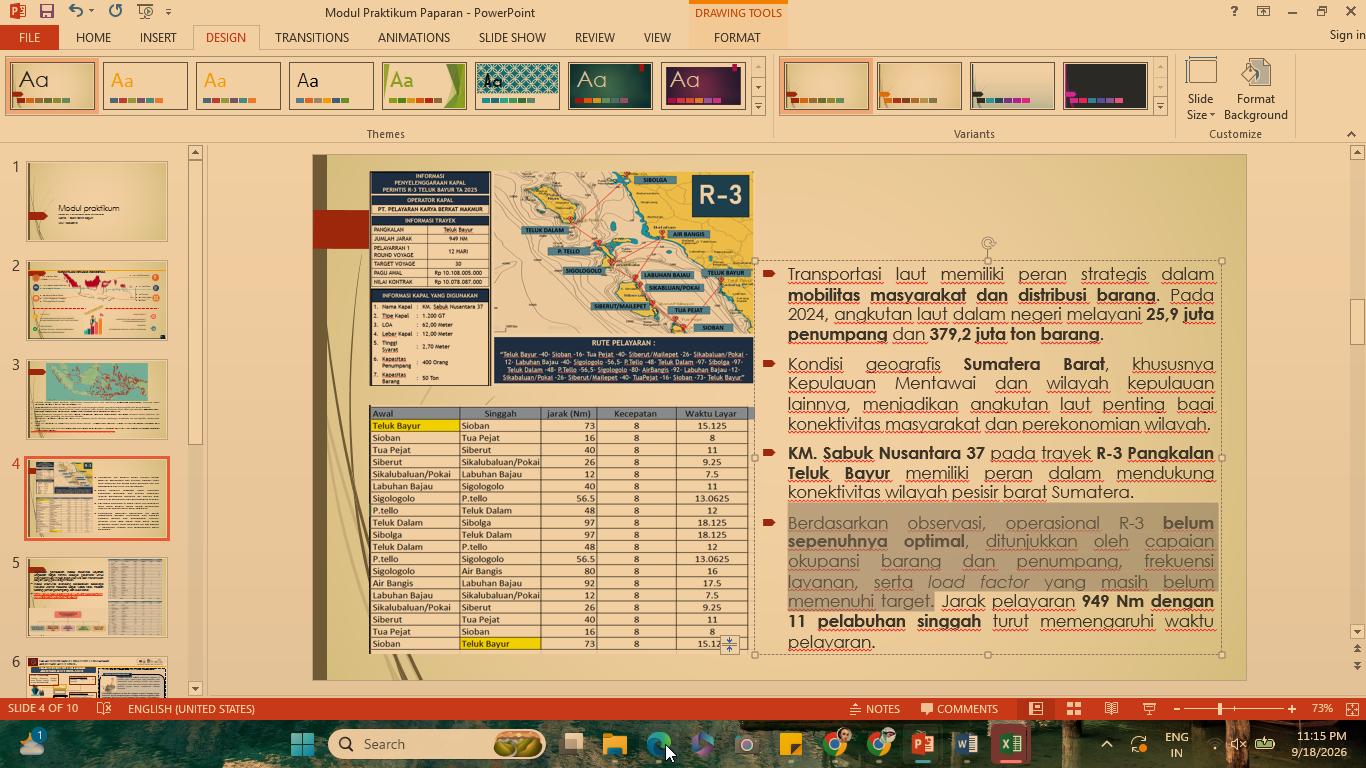
Task: Open the Transitions ribbon tab
Action: (312, 37)
